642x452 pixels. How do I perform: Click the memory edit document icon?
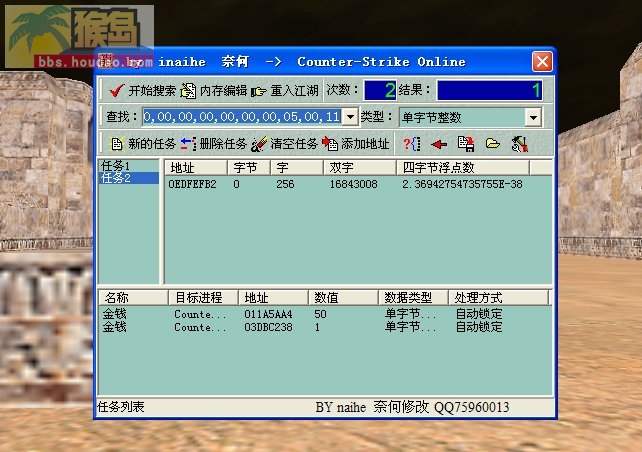188,90
